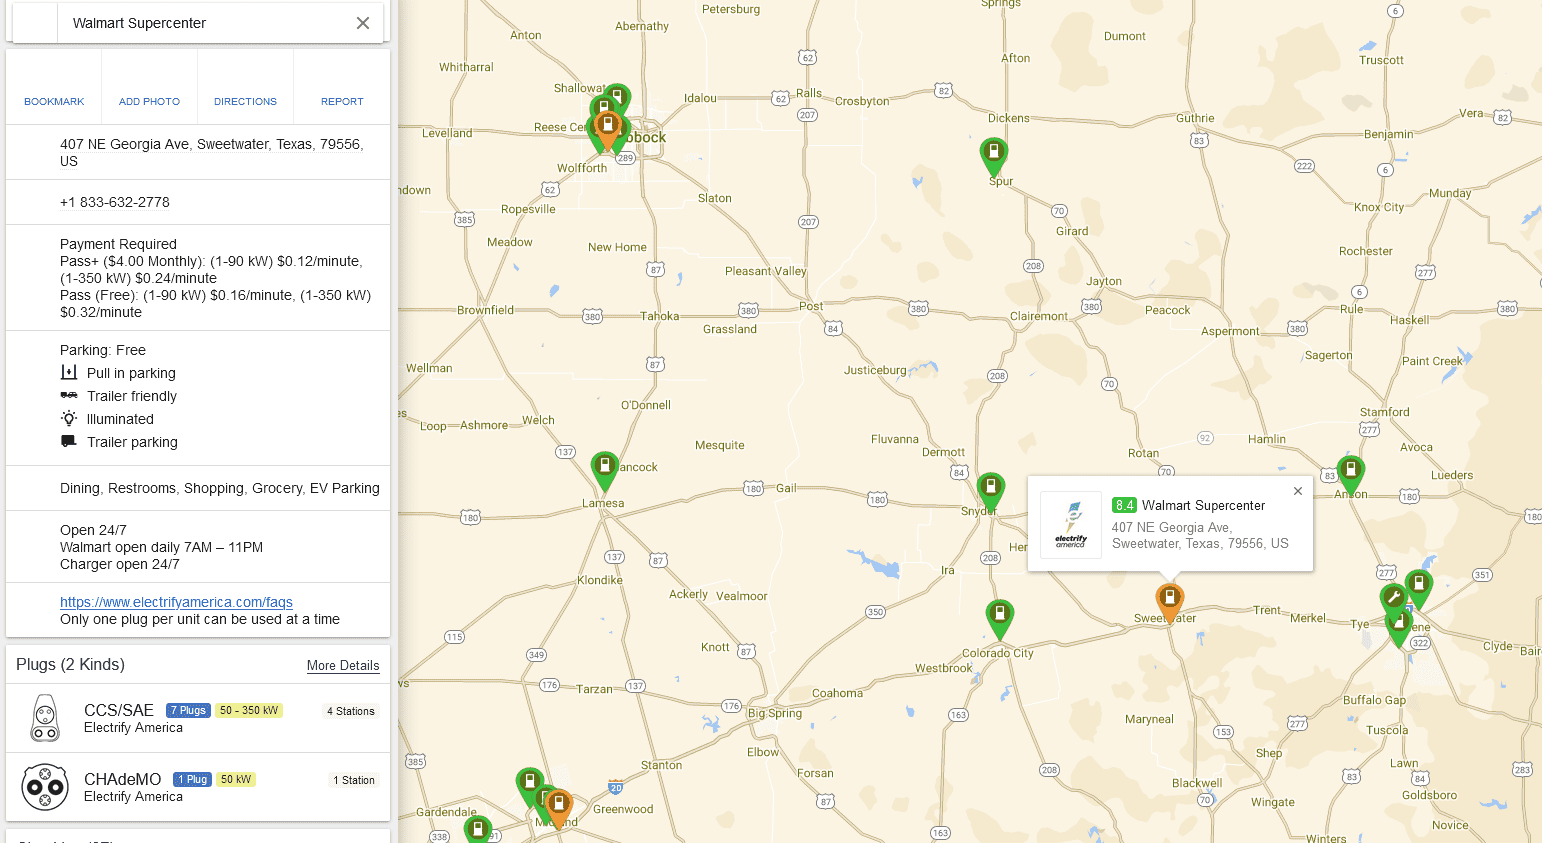Viewport: 1542px width, 843px height.
Task: Click the 1 Station label
Action: pyautogui.click(x=354, y=781)
